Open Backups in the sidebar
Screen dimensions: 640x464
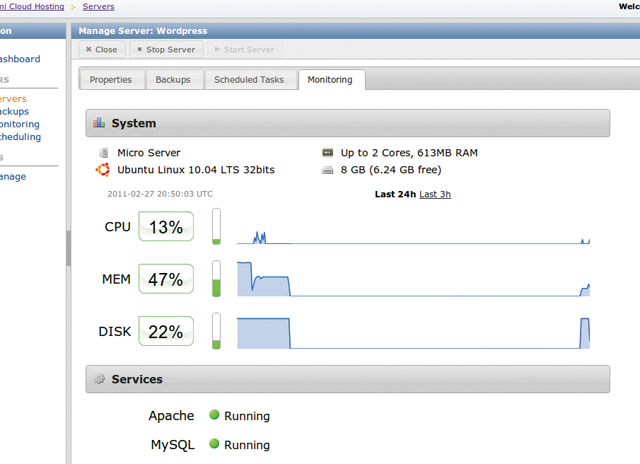click(x=14, y=111)
